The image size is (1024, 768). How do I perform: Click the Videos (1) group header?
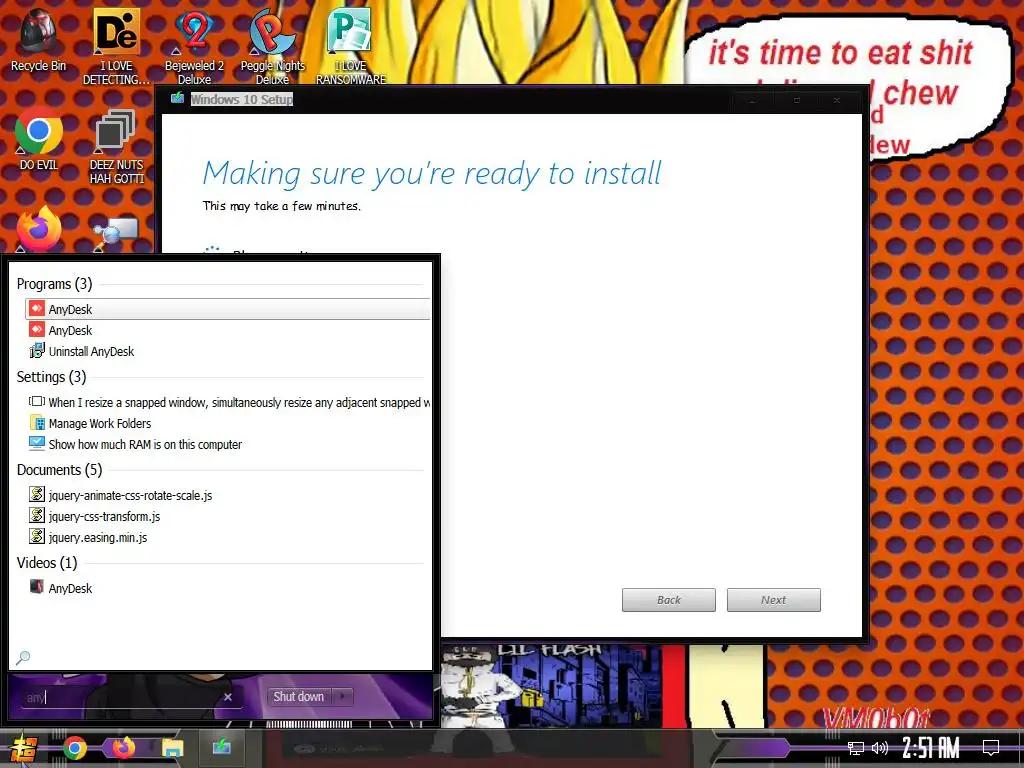[46, 563]
